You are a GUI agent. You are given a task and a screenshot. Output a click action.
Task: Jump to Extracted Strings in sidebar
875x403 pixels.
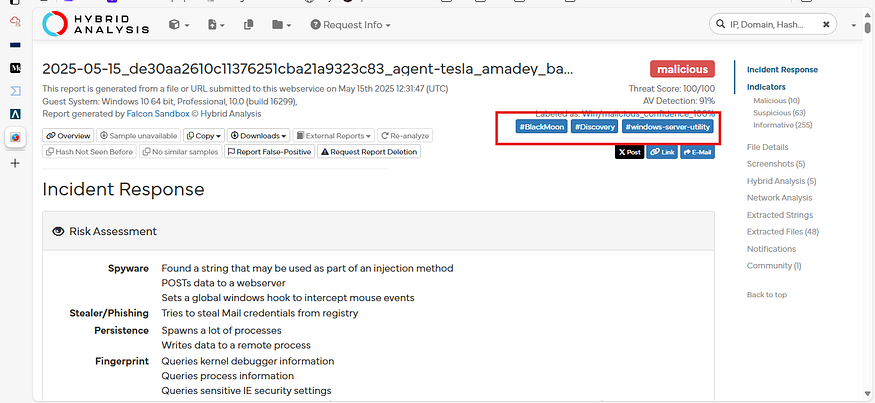(x=780, y=215)
